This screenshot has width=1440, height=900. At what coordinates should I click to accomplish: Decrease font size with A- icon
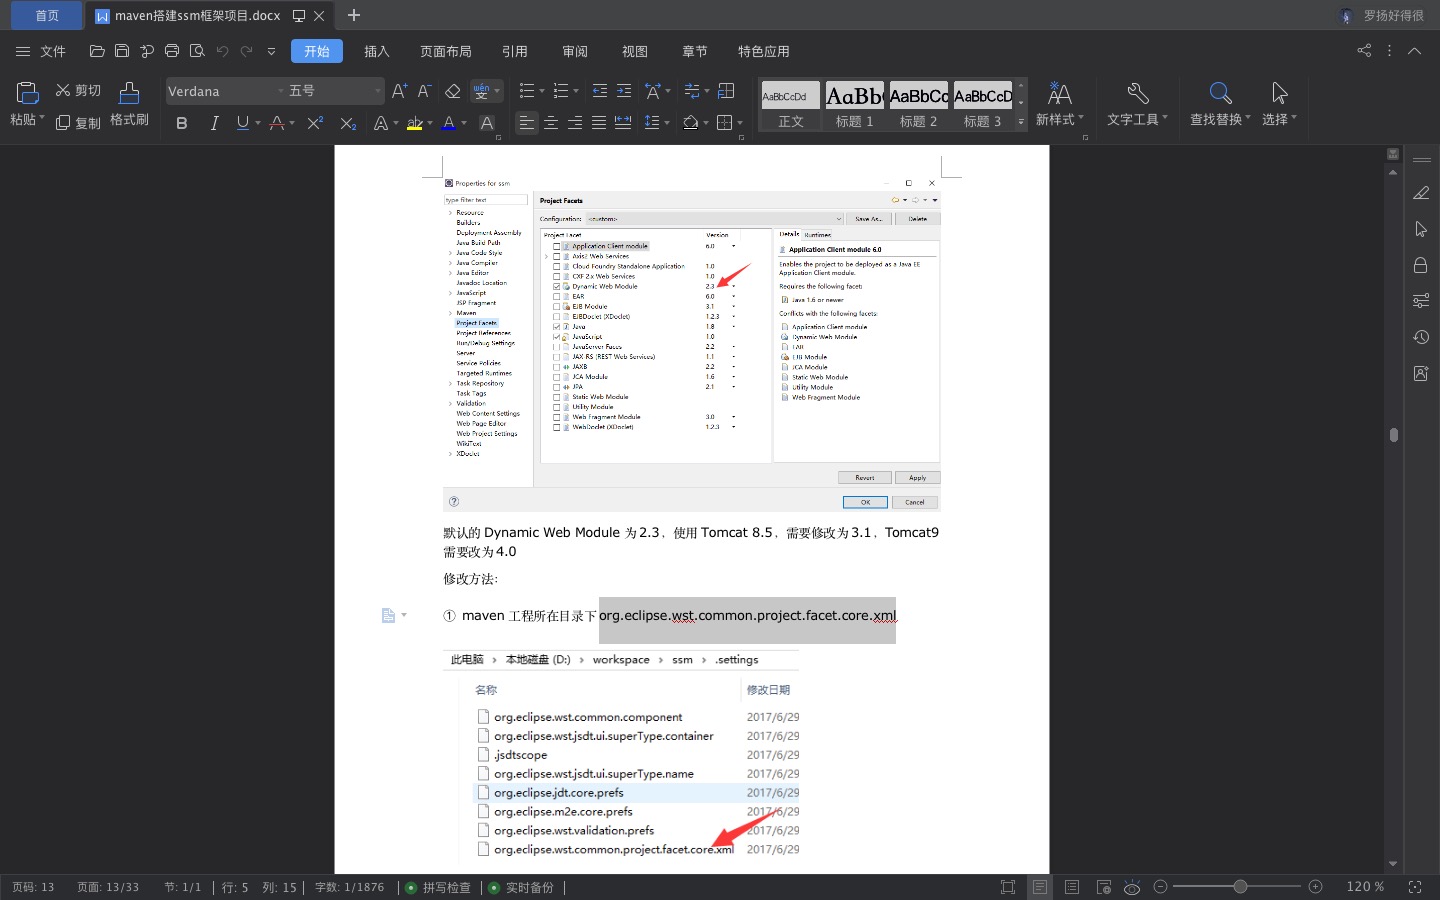[x=424, y=91]
